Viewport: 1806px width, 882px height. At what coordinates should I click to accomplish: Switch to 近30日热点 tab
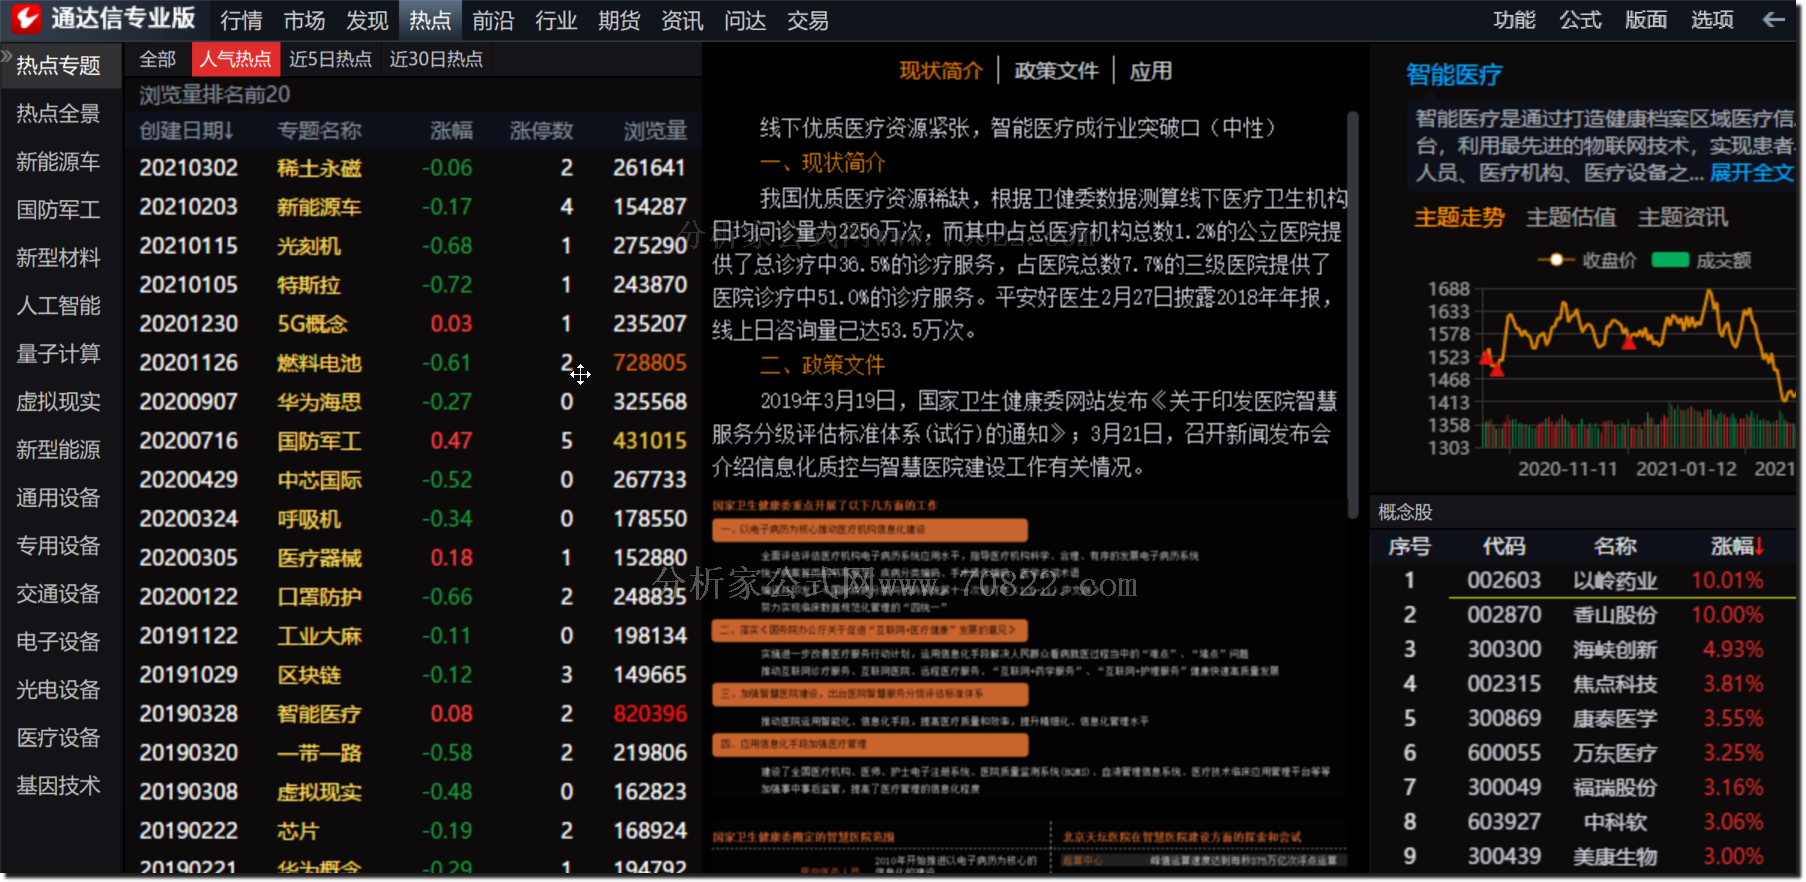point(436,59)
